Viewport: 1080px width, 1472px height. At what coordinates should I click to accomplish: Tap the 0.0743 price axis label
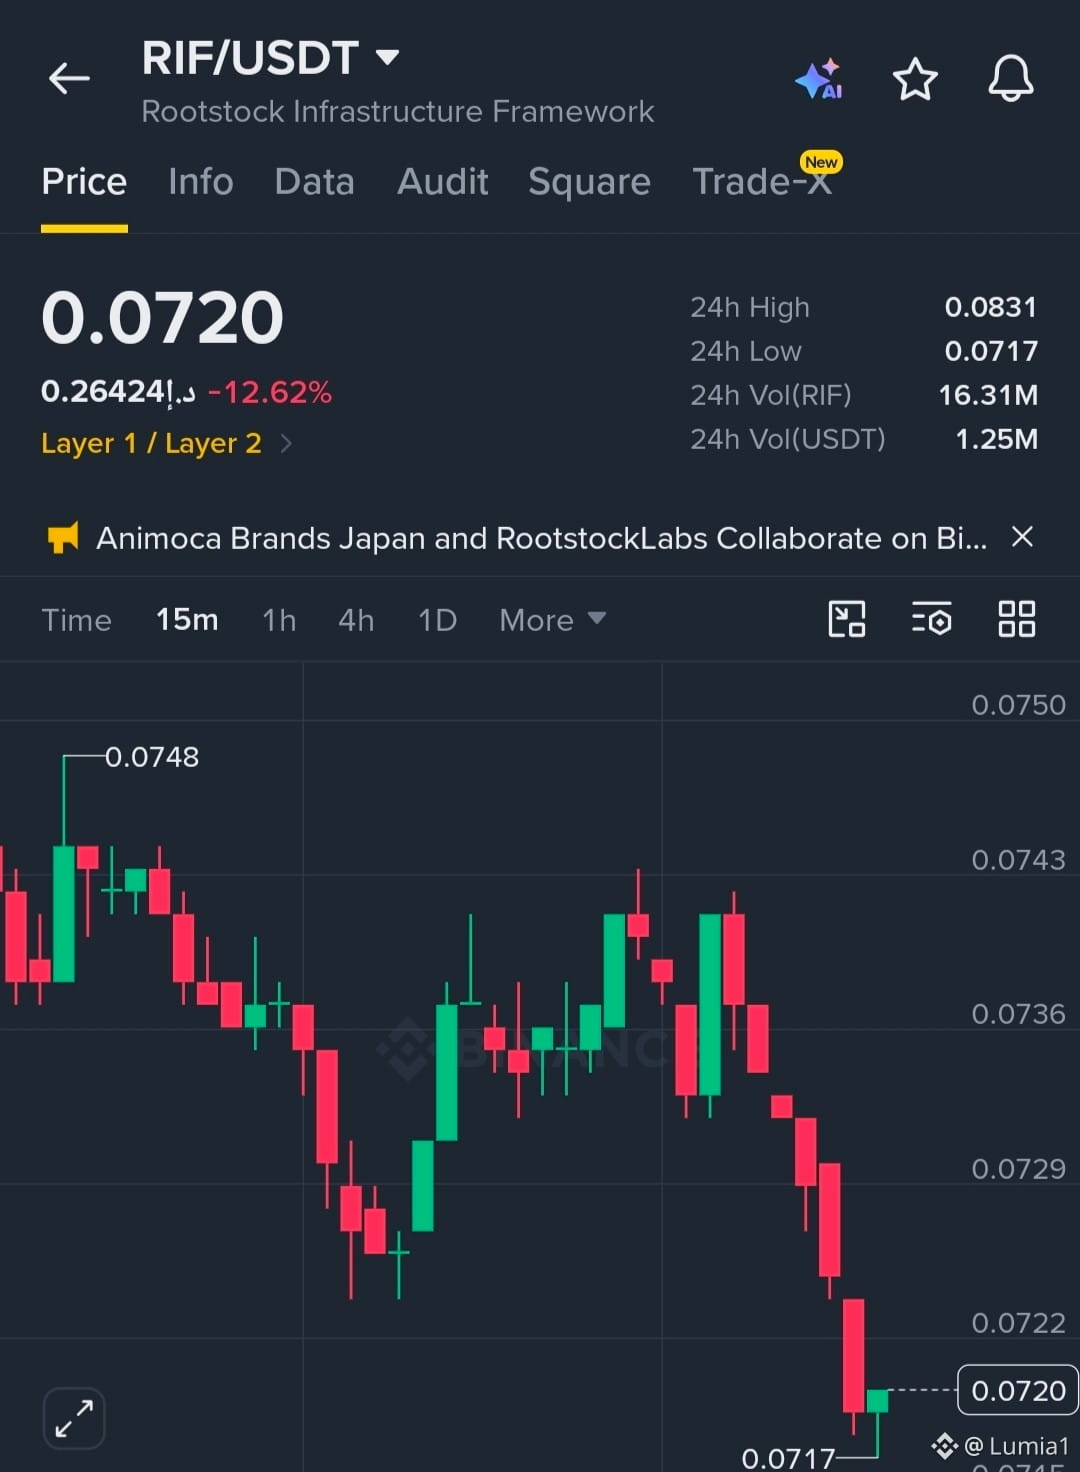[1018, 860]
